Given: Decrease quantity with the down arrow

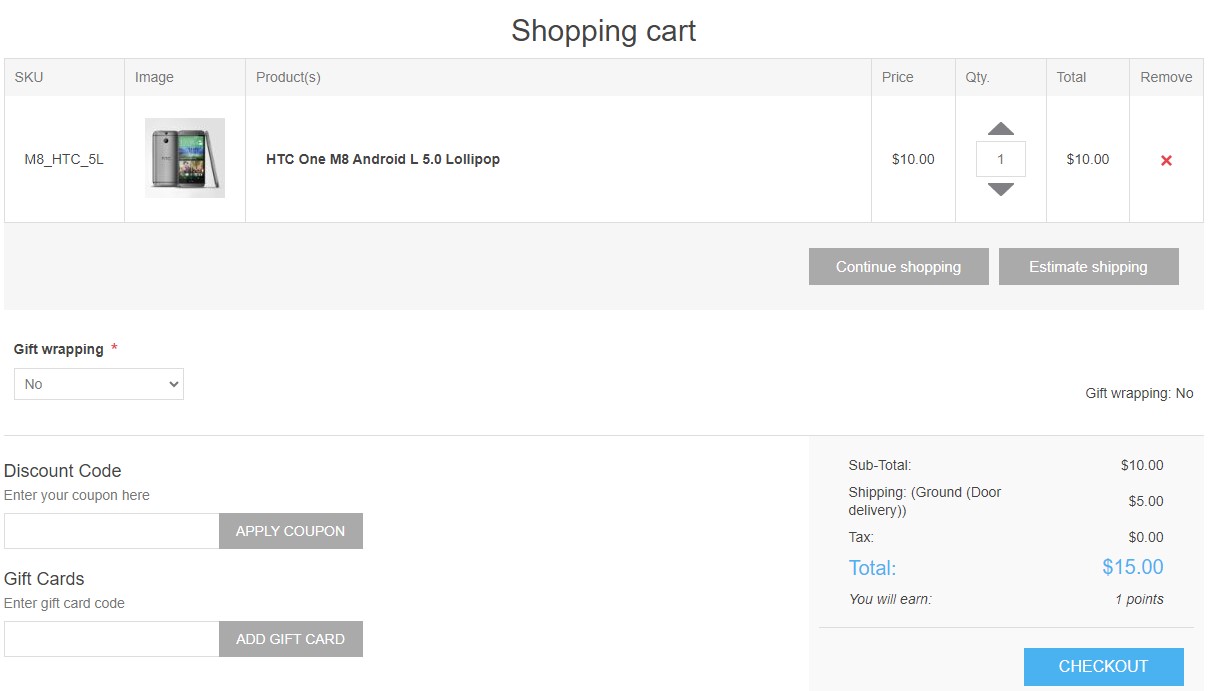Looking at the screenshot, I should pos(1001,189).
